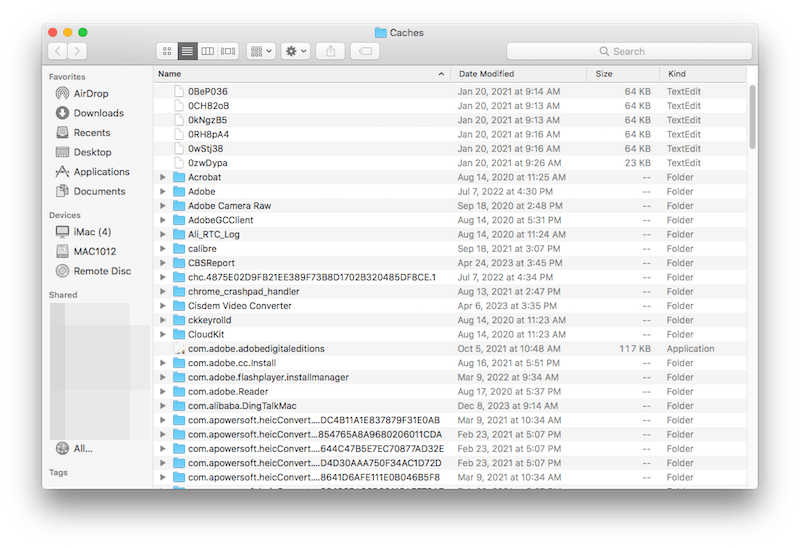
Task: Expand the chrome_crashpad_handler folder
Action: click(x=163, y=291)
